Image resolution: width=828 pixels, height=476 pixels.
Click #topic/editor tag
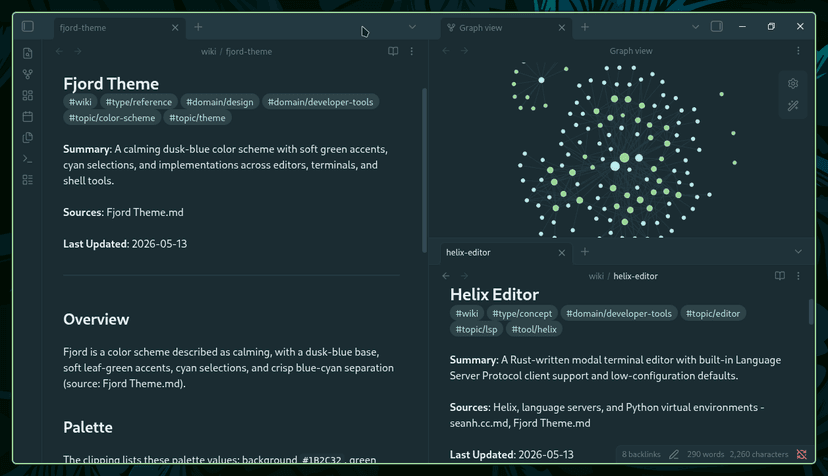tap(713, 313)
